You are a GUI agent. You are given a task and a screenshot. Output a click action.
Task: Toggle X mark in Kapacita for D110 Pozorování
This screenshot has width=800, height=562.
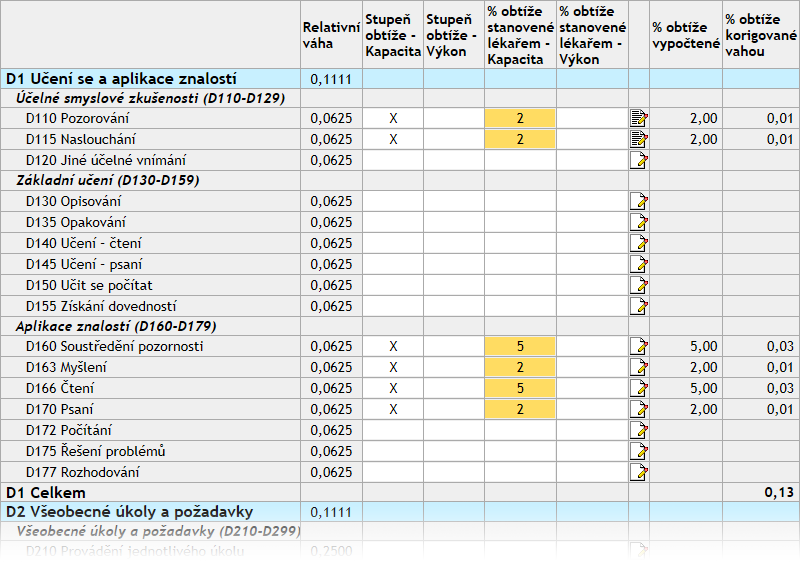pyautogui.click(x=393, y=118)
